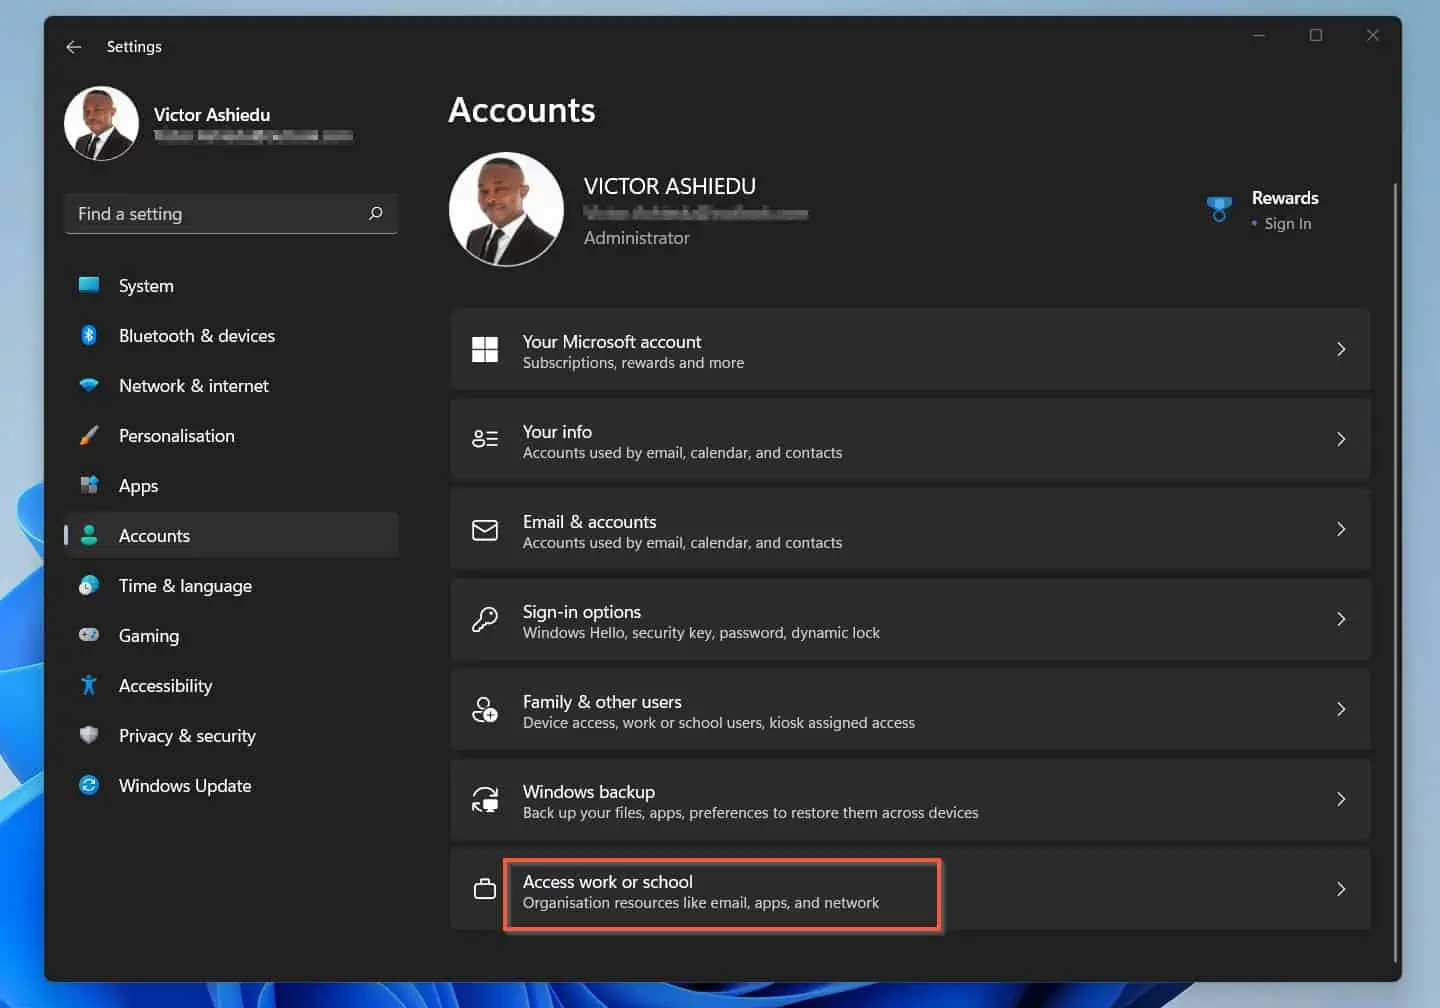1440x1008 pixels.
Task: Click the Network & internet Wi-Fi icon
Action: click(x=89, y=385)
